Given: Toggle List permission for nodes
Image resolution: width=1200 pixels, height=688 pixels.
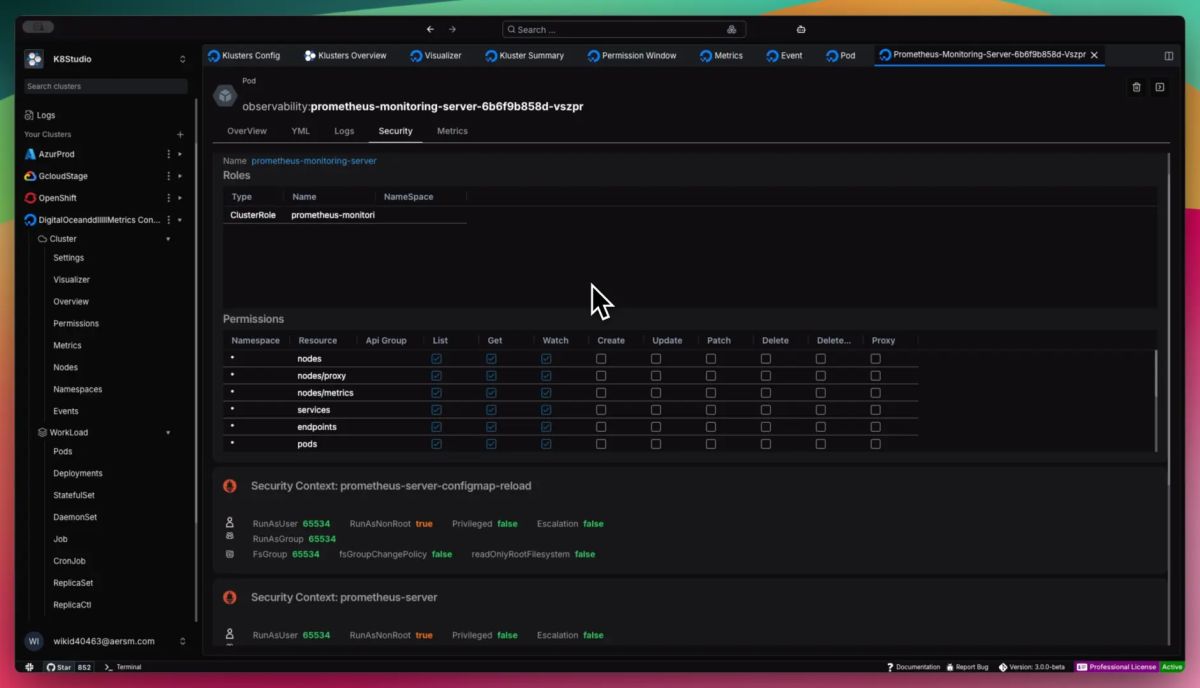Looking at the screenshot, I should pos(436,358).
